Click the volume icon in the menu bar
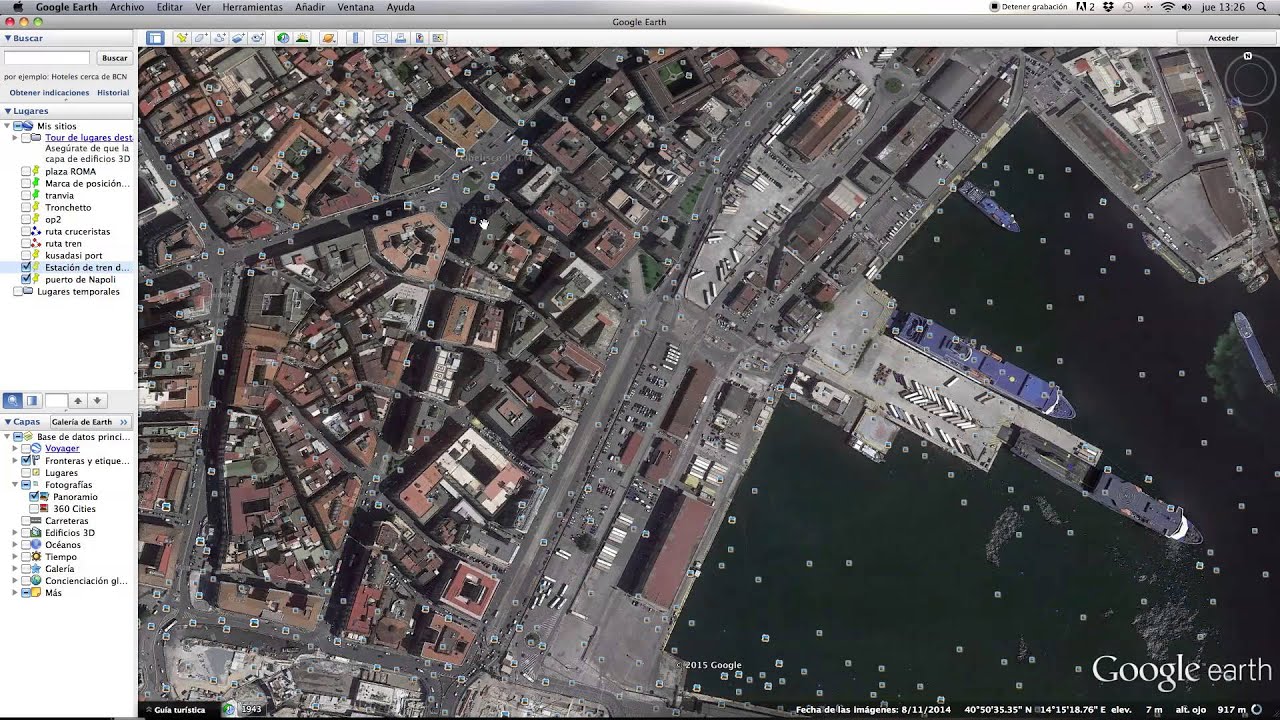 pyautogui.click(x=1187, y=7)
